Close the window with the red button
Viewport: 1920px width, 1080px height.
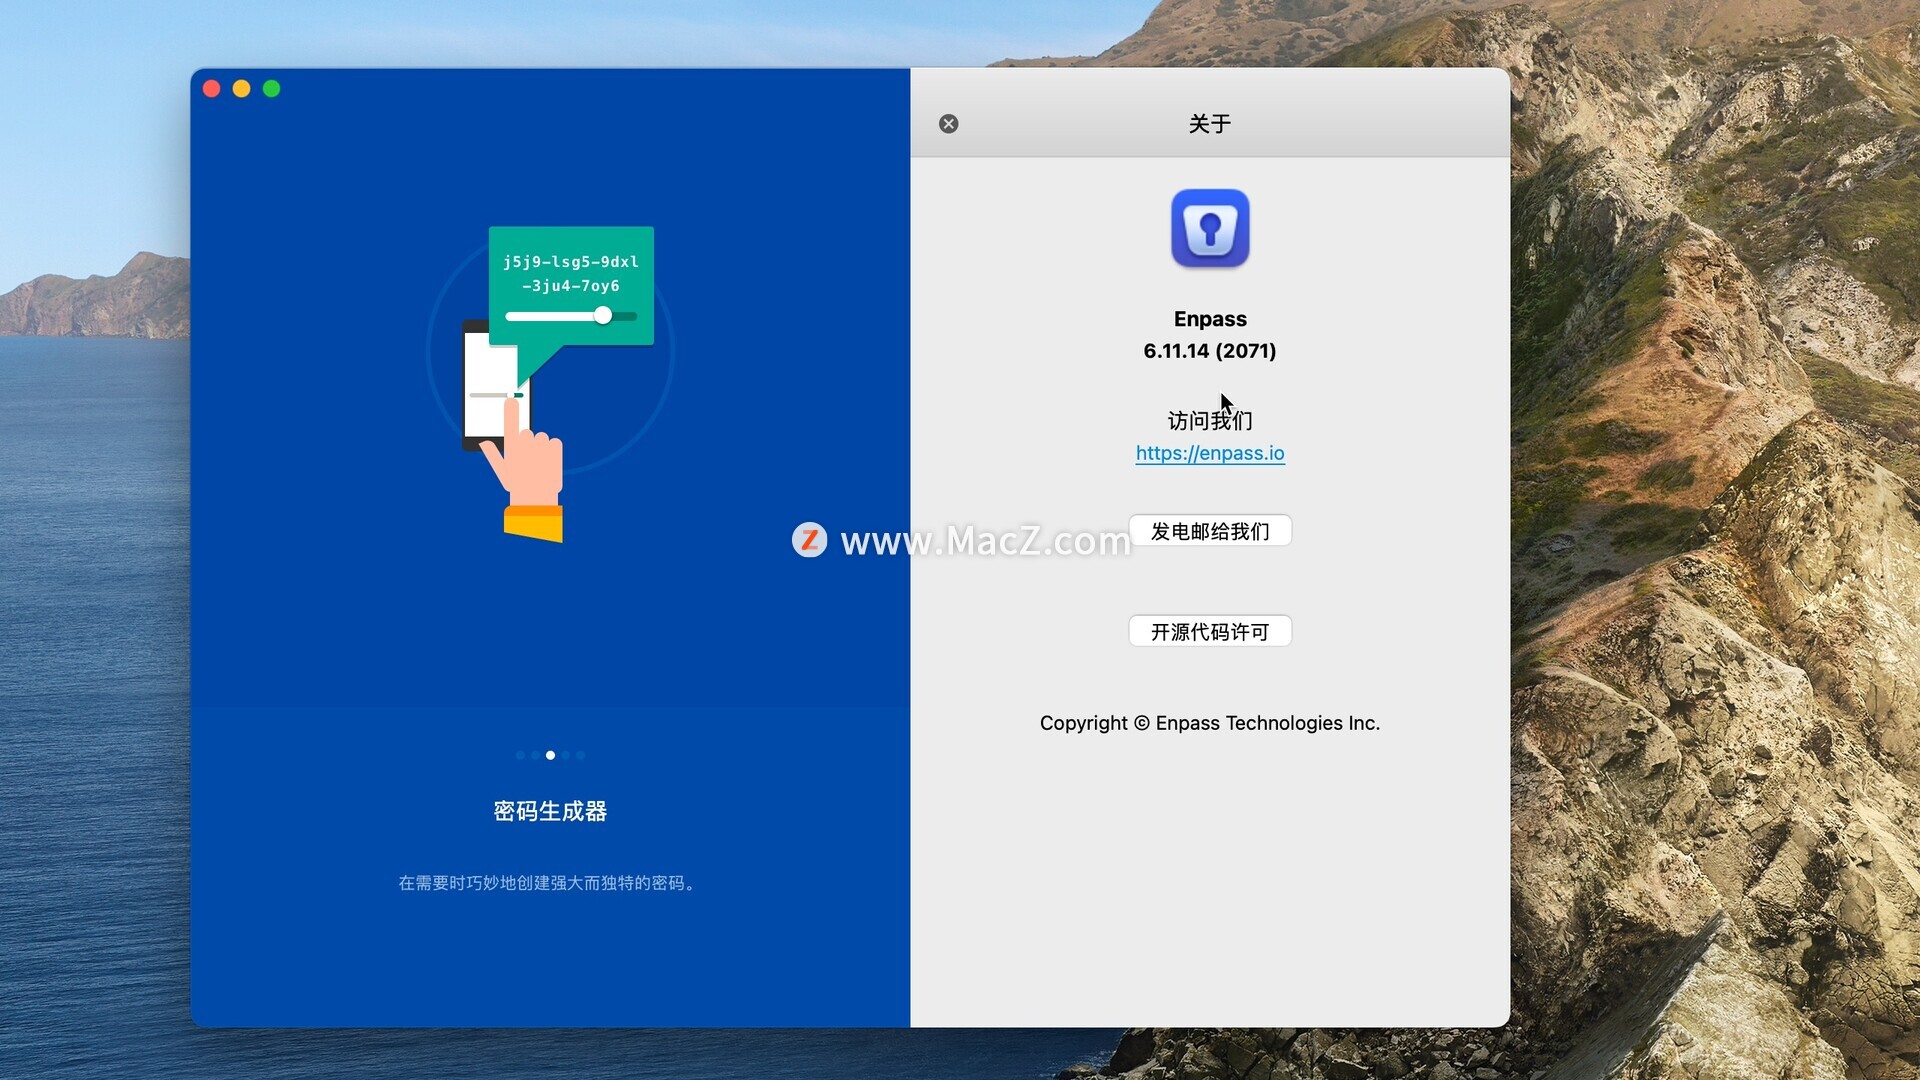tap(212, 89)
